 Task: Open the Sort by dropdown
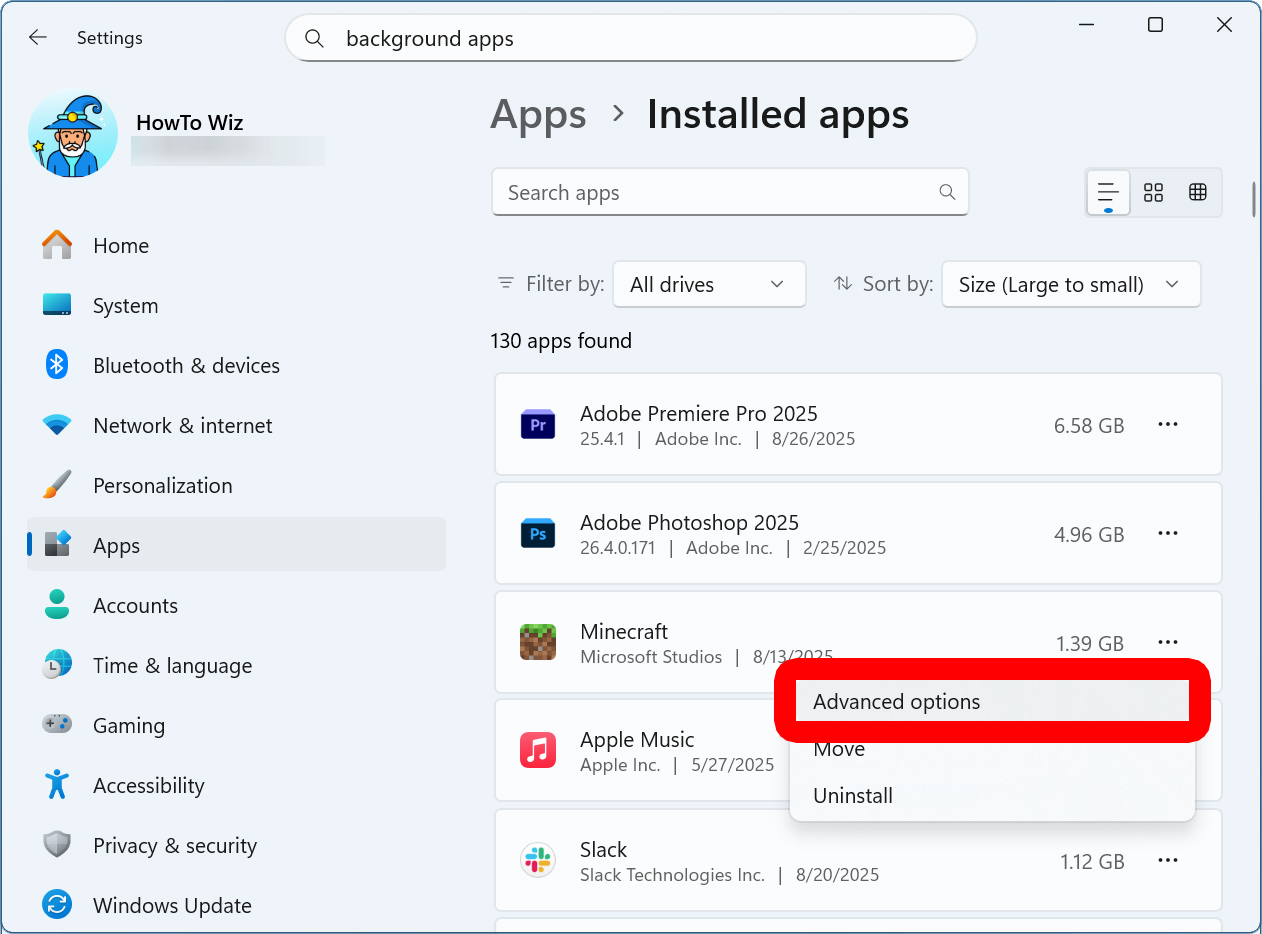pyautogui.click(x=1070, y=284)
